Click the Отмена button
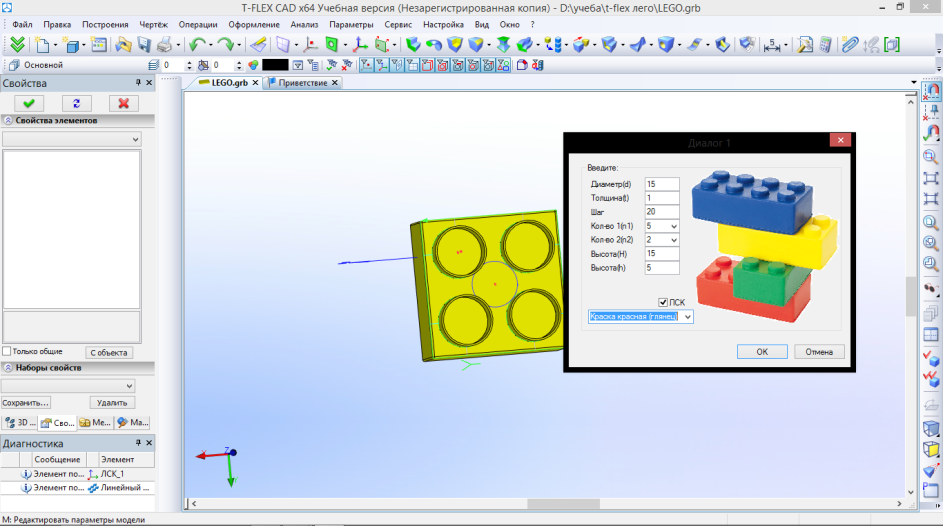 coord(819,352)
